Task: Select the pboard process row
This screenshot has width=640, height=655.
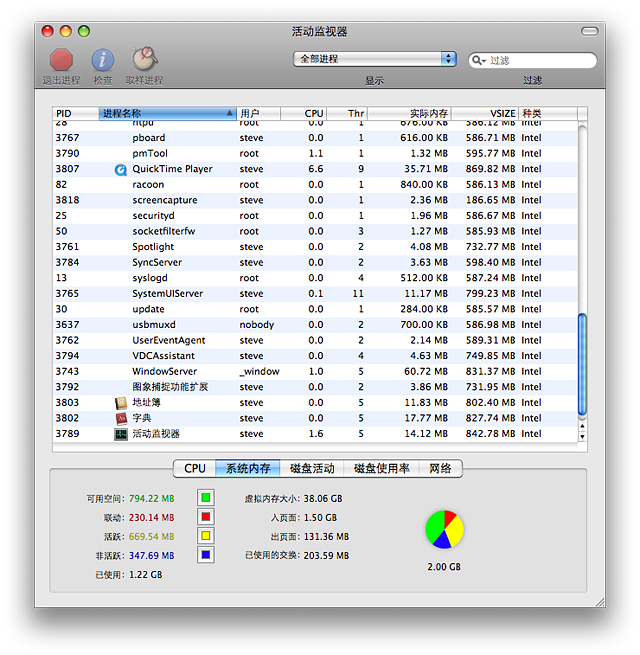Action: point(315,138)
